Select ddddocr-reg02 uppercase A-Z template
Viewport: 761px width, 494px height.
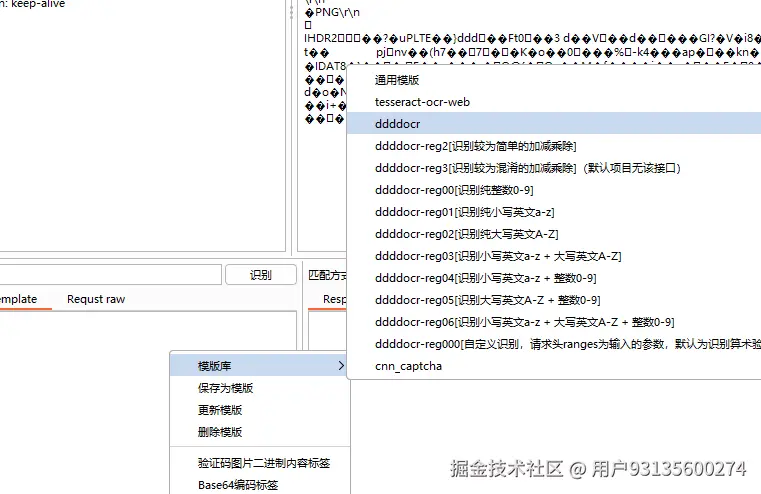click(x=554, y=234)
